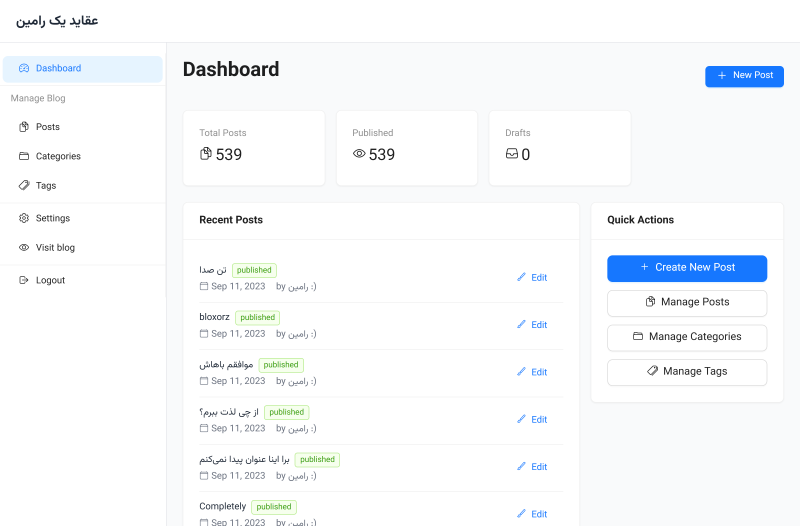Open Manage Posts quick action
The image size is (800, 526).
[687, 302]
